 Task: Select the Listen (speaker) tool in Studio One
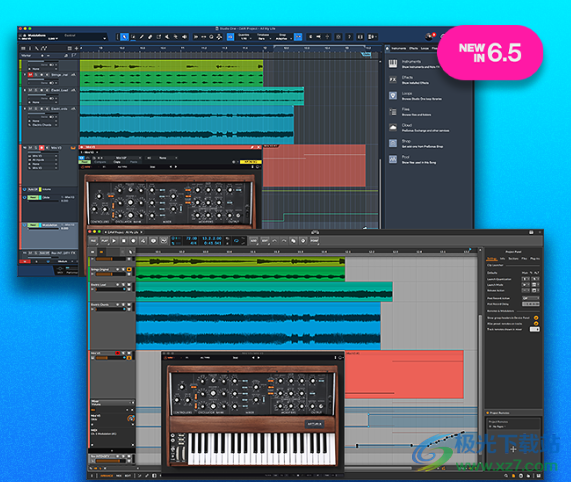185,37
